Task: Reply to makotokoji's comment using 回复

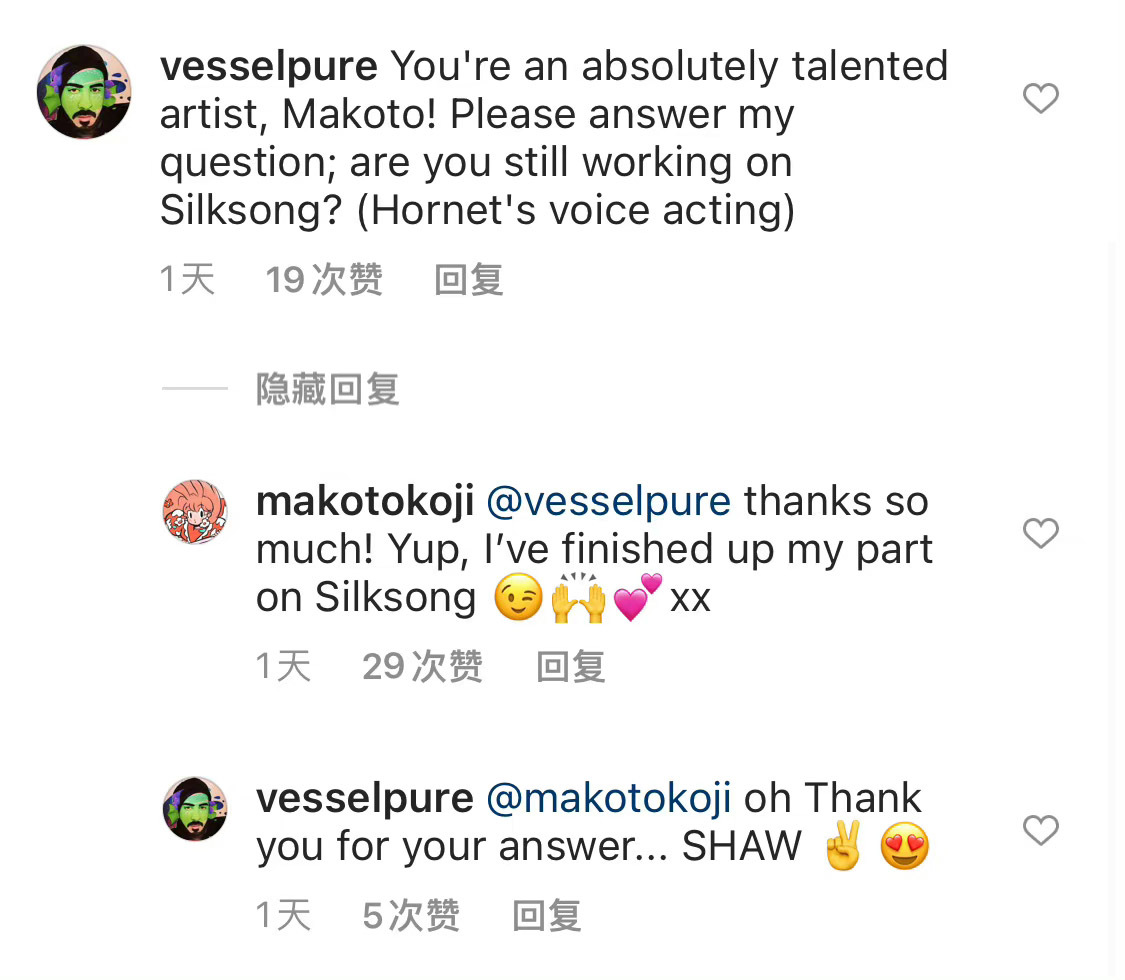Action: point(571,666)
